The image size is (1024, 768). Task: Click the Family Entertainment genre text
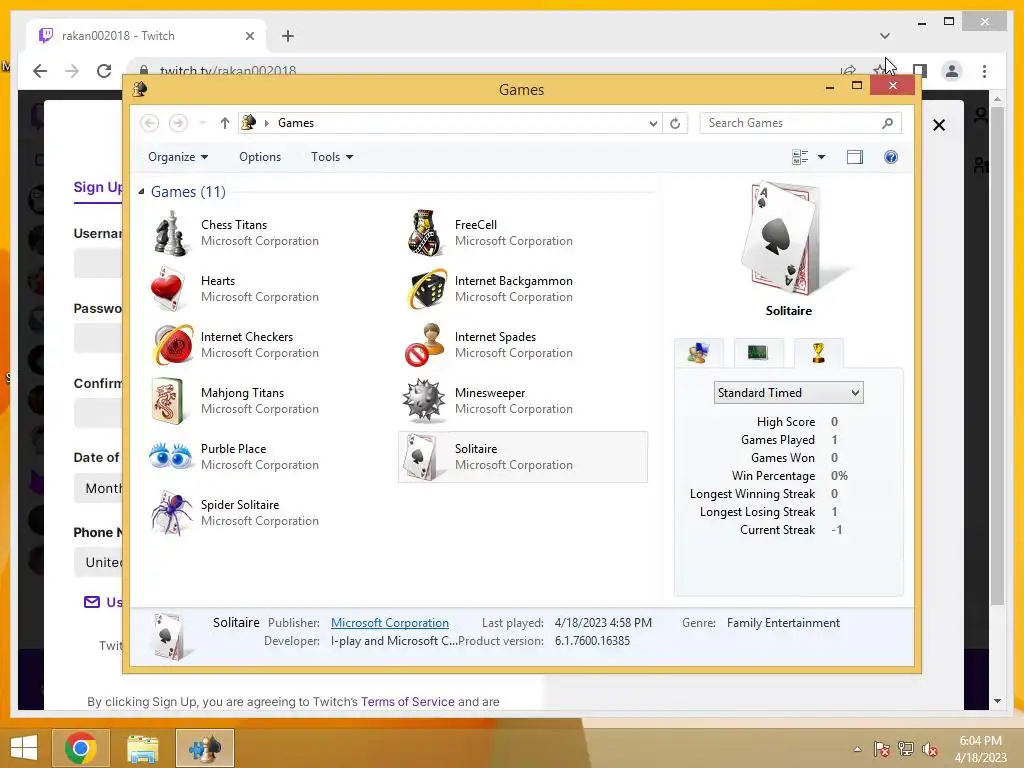[x=783, y=623]
